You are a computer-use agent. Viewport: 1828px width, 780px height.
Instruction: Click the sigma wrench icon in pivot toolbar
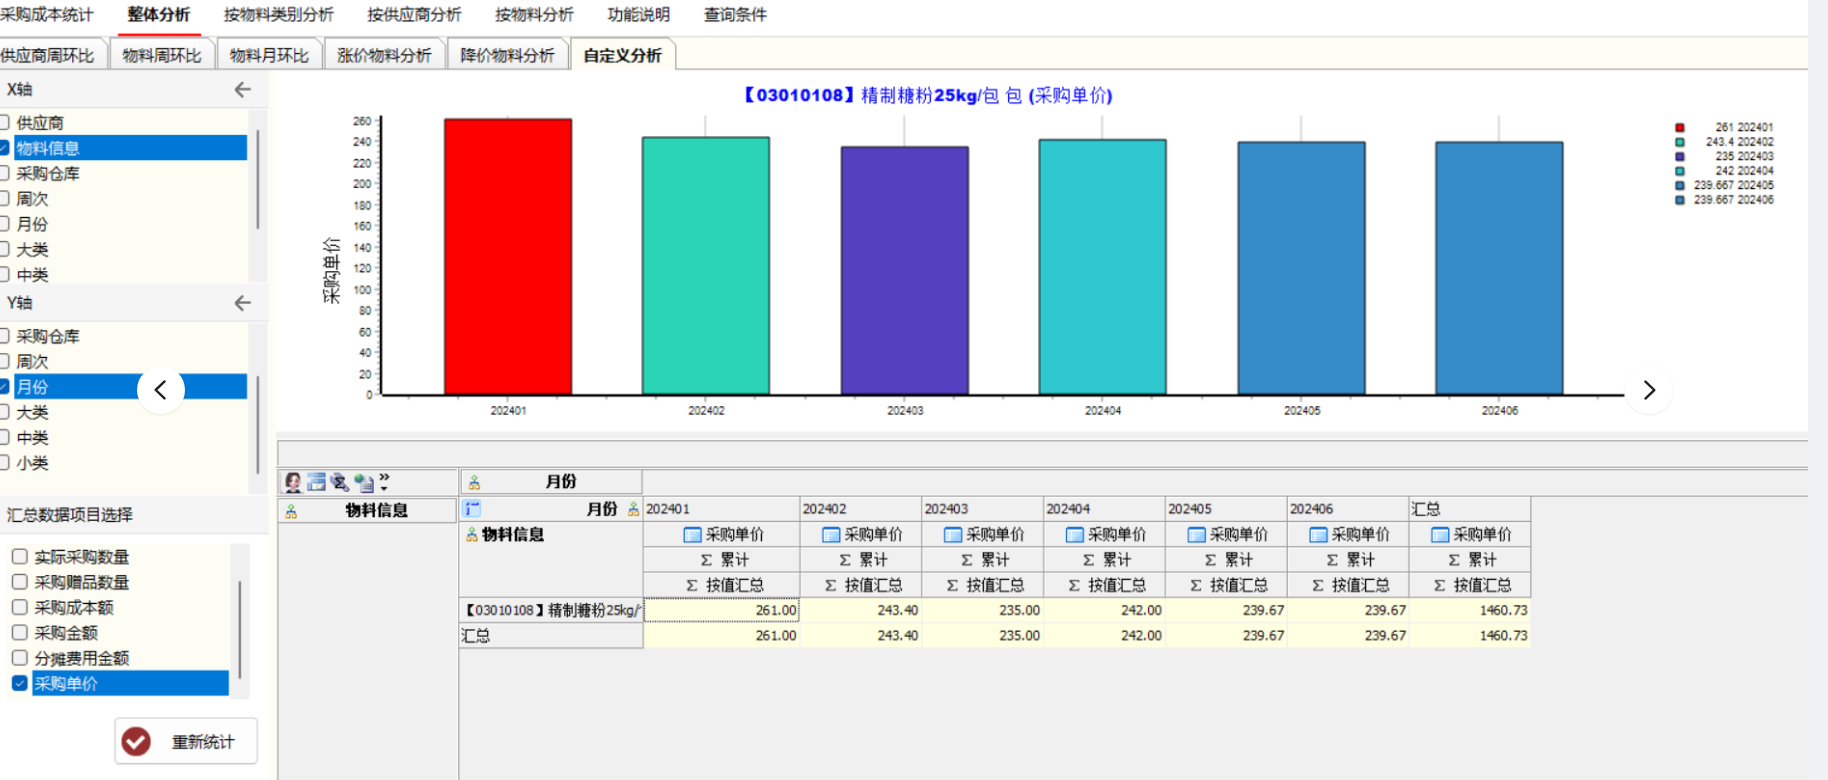point(340,482)
